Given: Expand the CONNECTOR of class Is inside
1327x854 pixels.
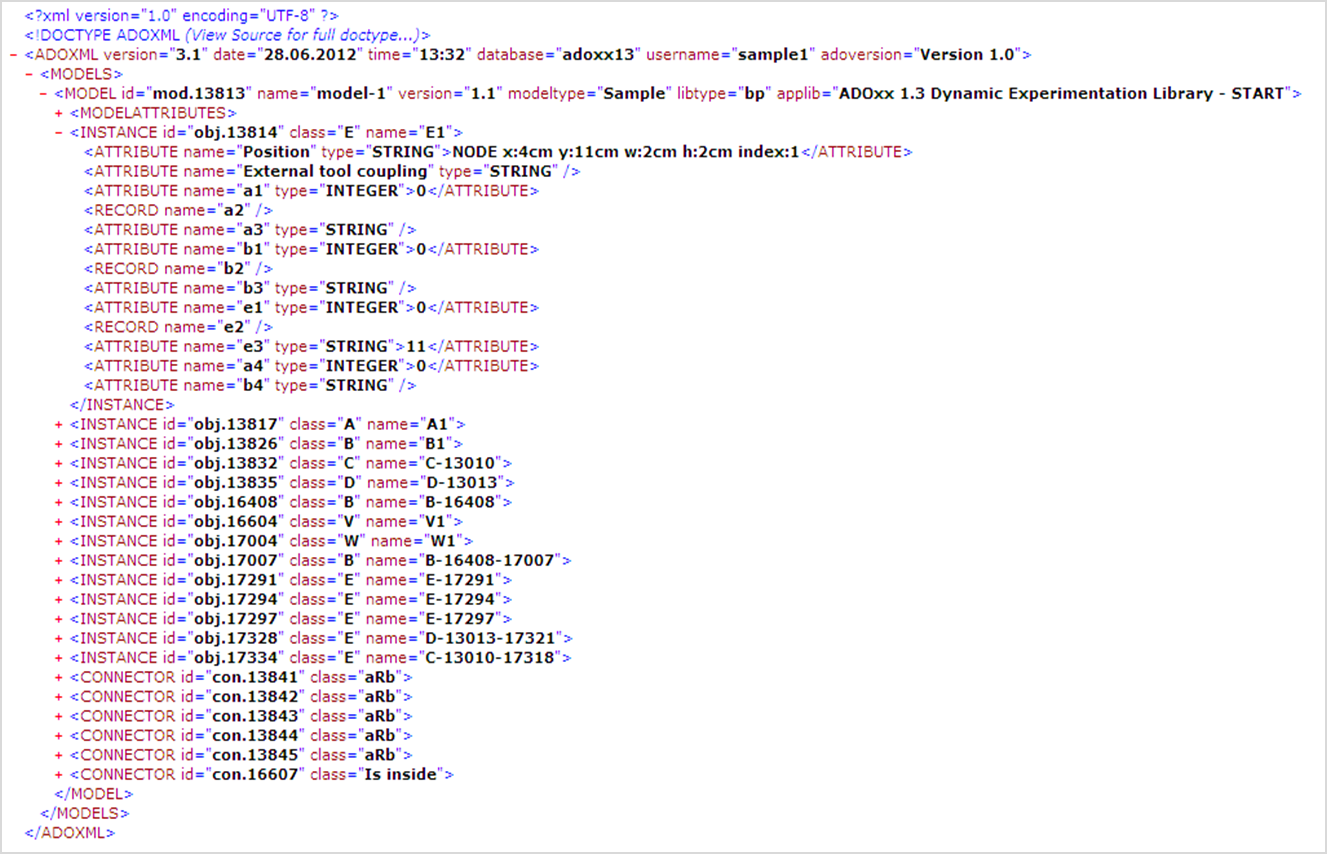Looking at the screenshot, I should point(56,774).
